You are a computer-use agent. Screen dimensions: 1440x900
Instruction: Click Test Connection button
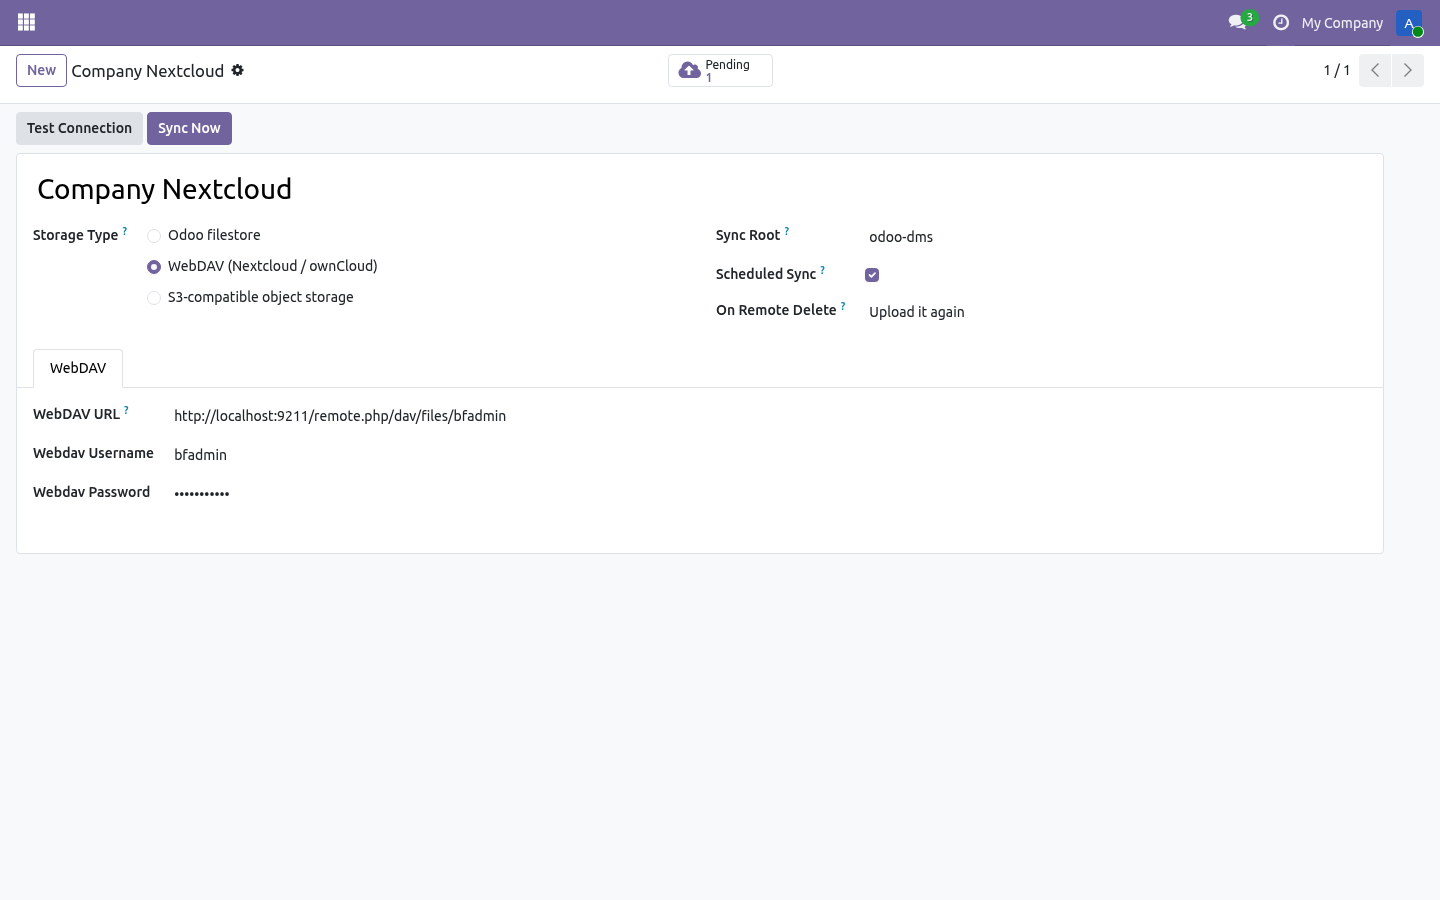click(79, 128)
